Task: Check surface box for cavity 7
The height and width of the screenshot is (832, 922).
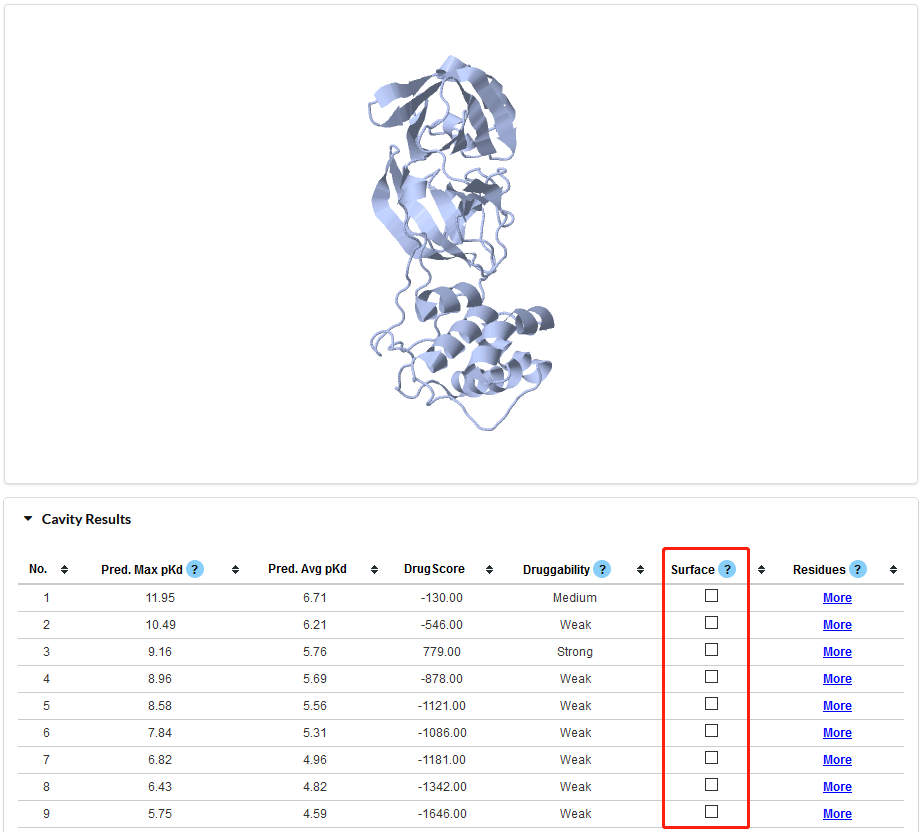Action: [711, 758]
